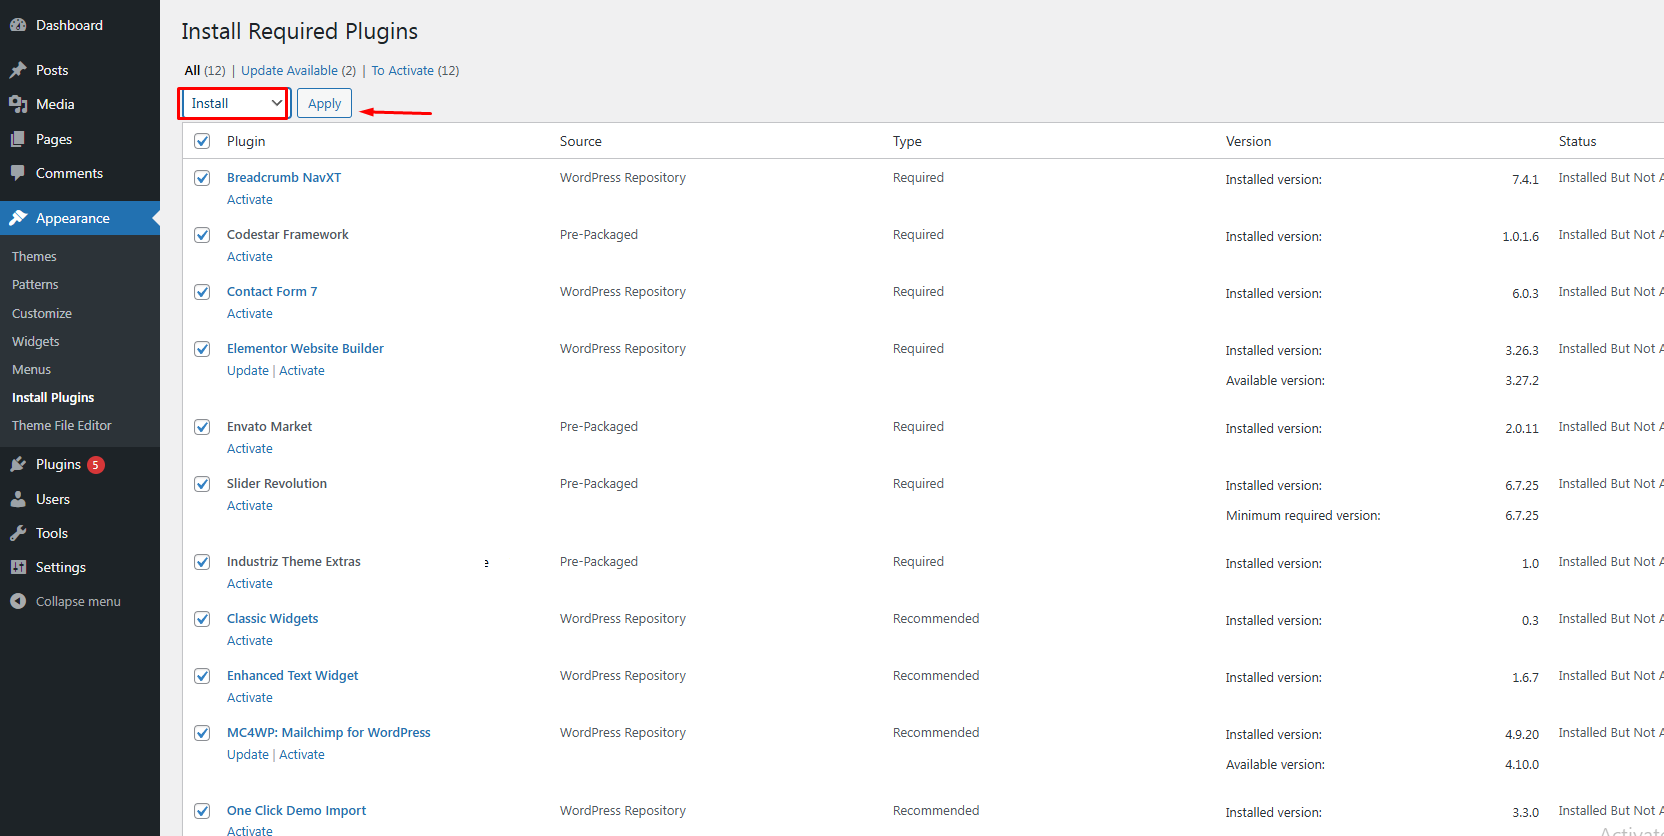Click the Comments bubble icon
Viewport: 1664px width, 836px height.
(18, 173)
